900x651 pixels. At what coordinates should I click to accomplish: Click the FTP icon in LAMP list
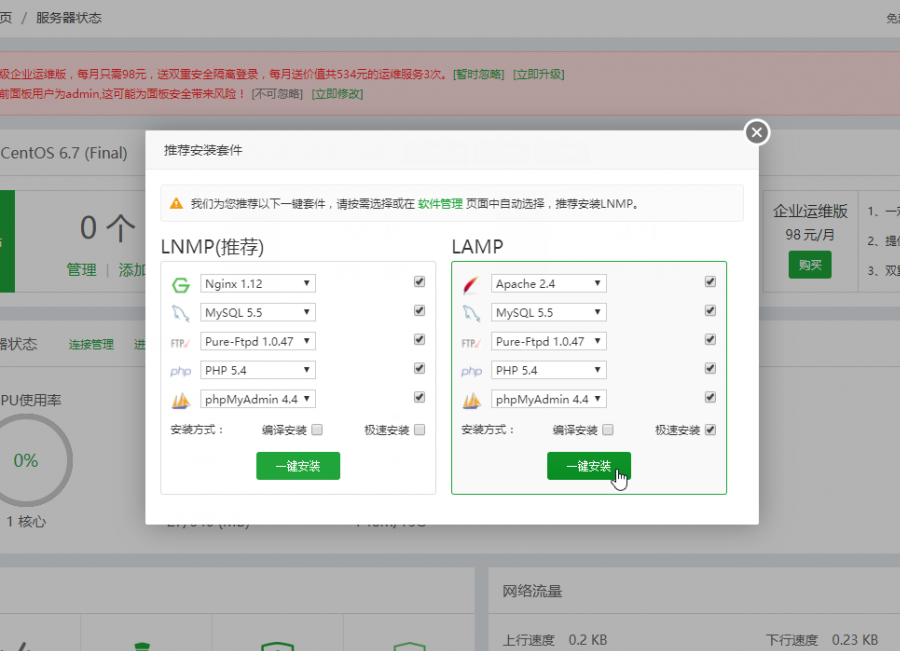[471, 343]
